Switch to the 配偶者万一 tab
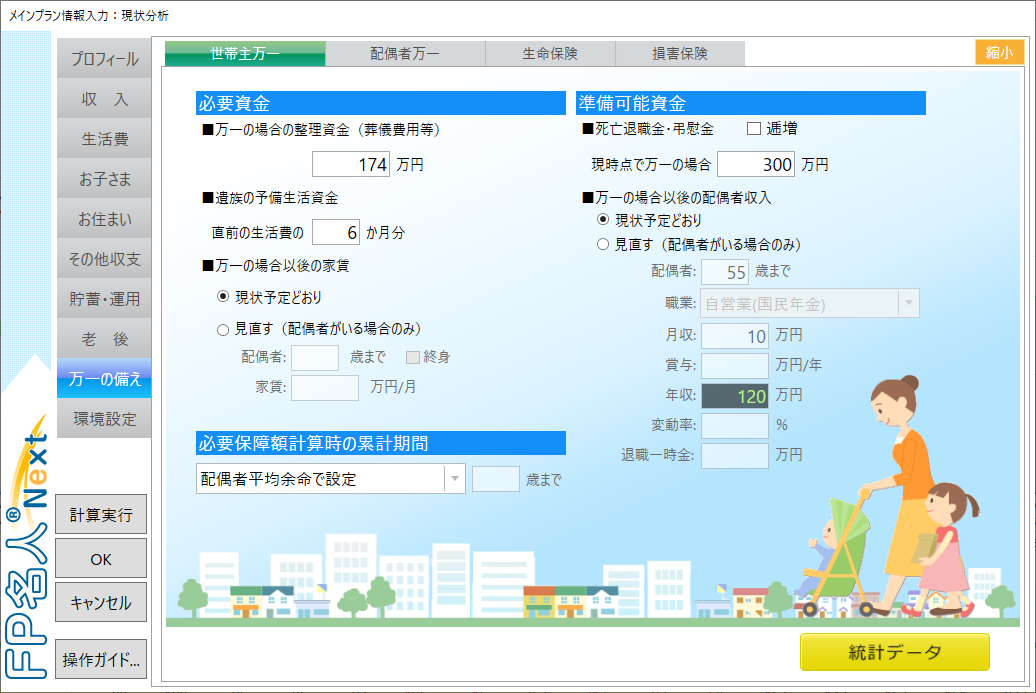Image resolution: width=1036 pixels, height=693 pixels. point(405,54)
